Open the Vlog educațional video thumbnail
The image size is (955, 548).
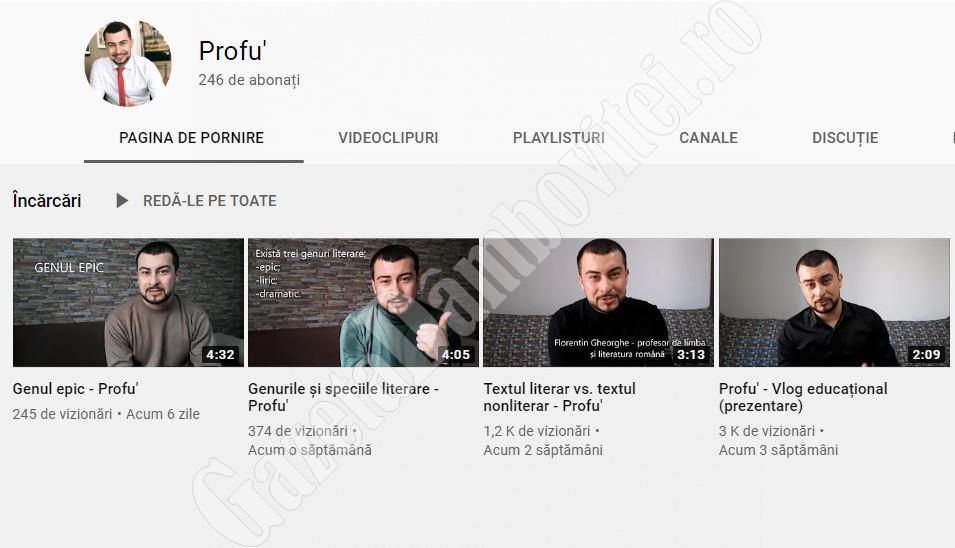tap(834, 303)
